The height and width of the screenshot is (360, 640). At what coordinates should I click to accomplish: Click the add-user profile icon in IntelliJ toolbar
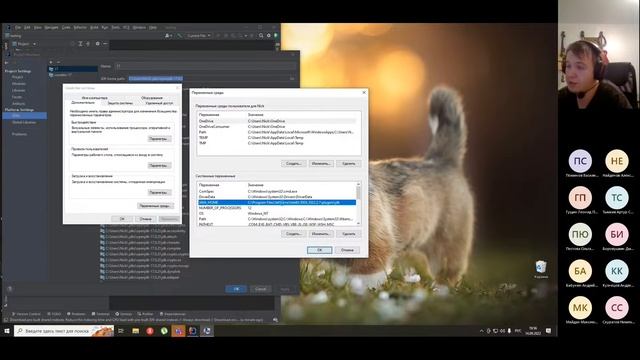(167, 36)
